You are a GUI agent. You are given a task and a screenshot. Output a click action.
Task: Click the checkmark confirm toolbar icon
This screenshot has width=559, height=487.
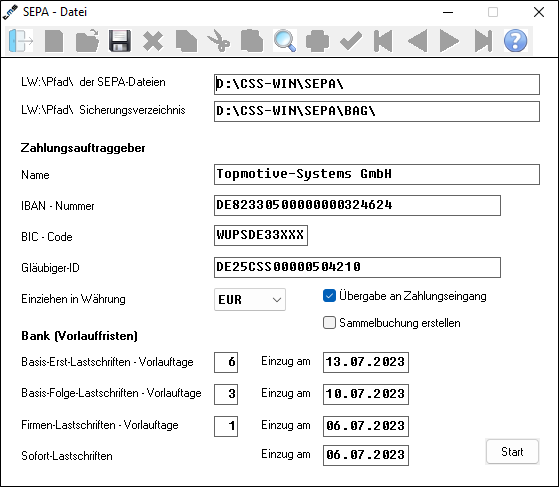[x=351, y=41]
